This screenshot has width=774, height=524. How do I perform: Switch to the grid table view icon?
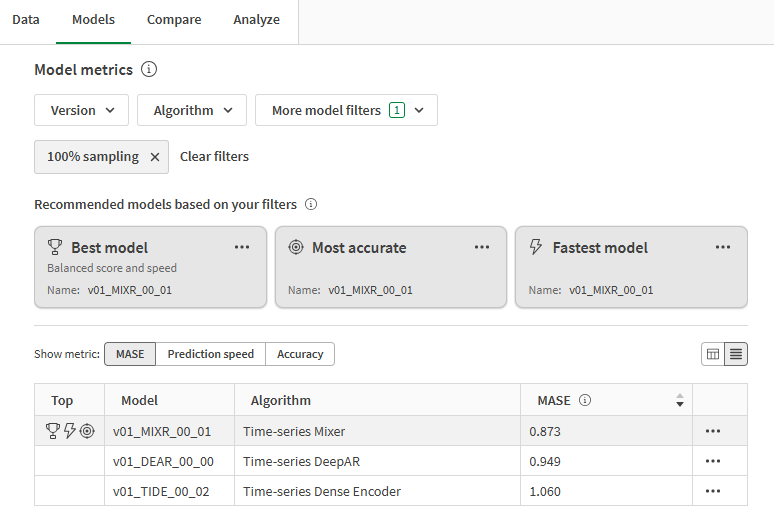coord(713,354)
